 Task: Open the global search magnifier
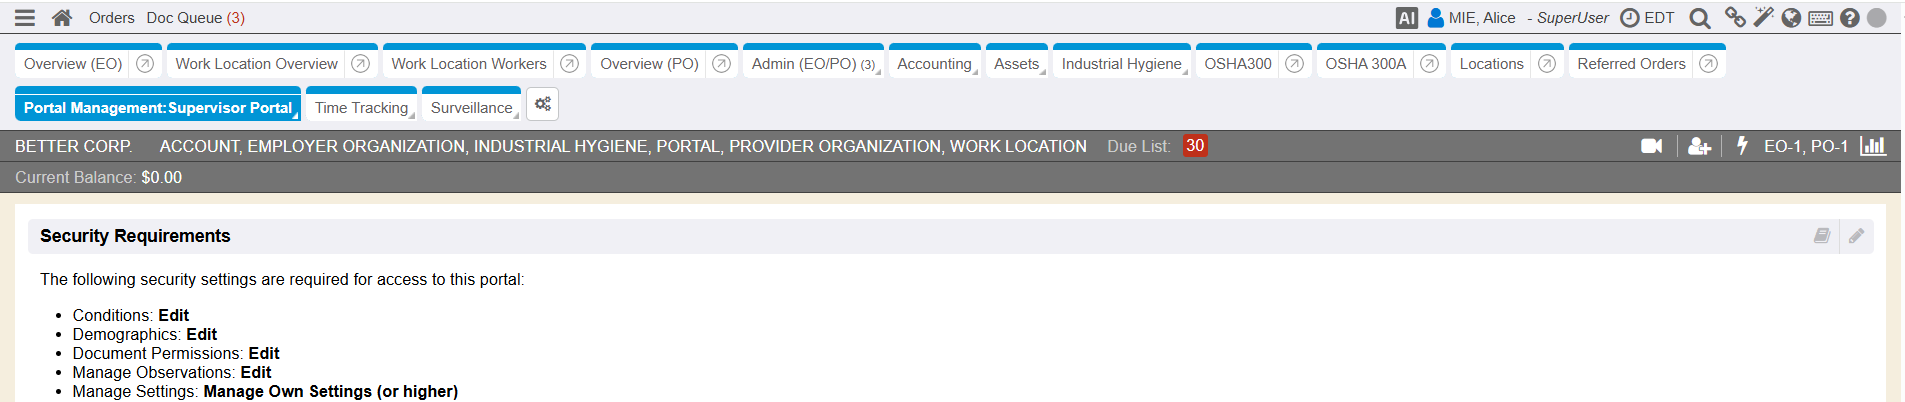coord(1699,18)
